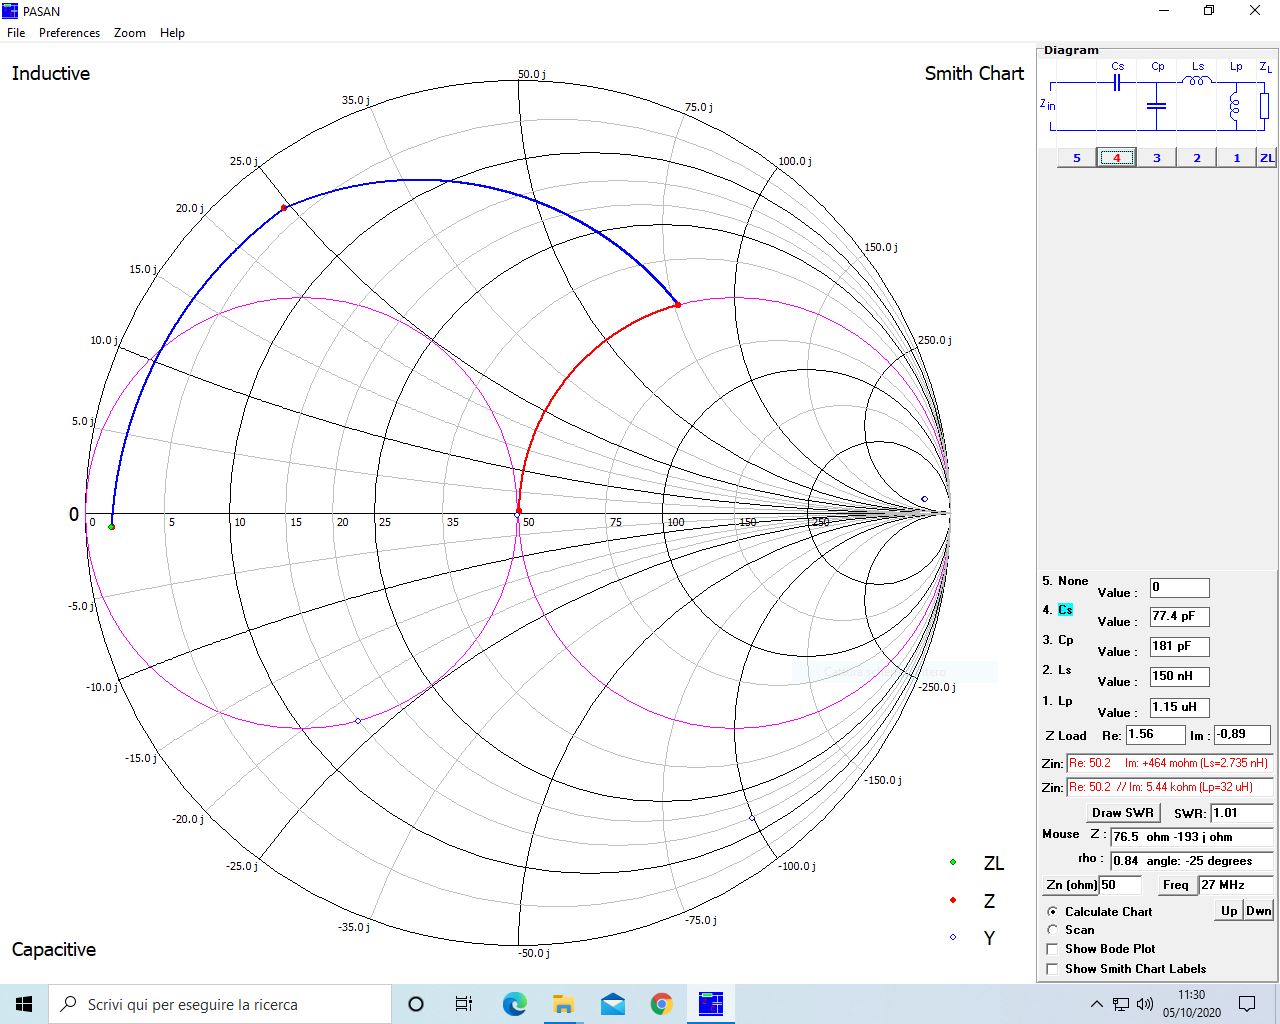
Task: Click the Cp parallel capacitor symbol in the diagram
Action: pyautogui.click(x=1157, y=105)
